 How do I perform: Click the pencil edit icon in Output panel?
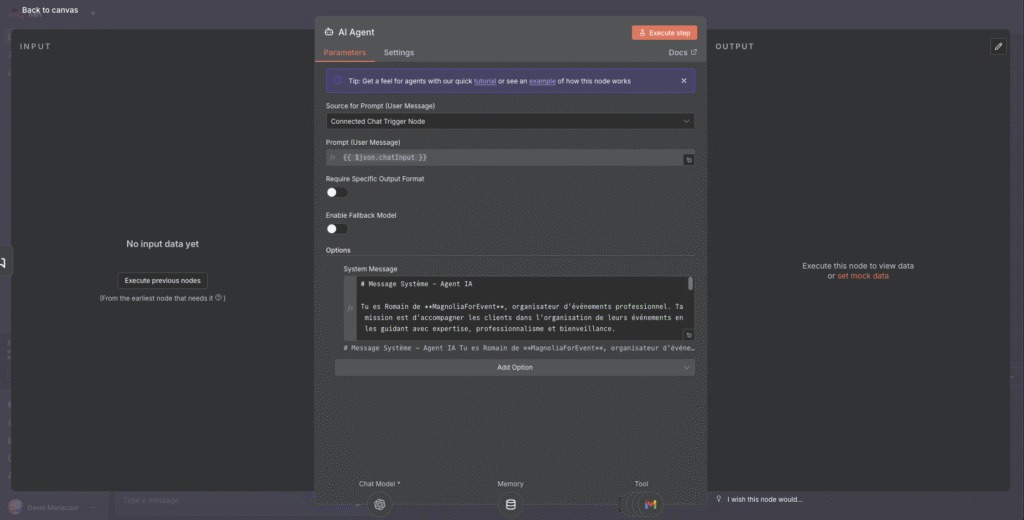tap(998, 47)
